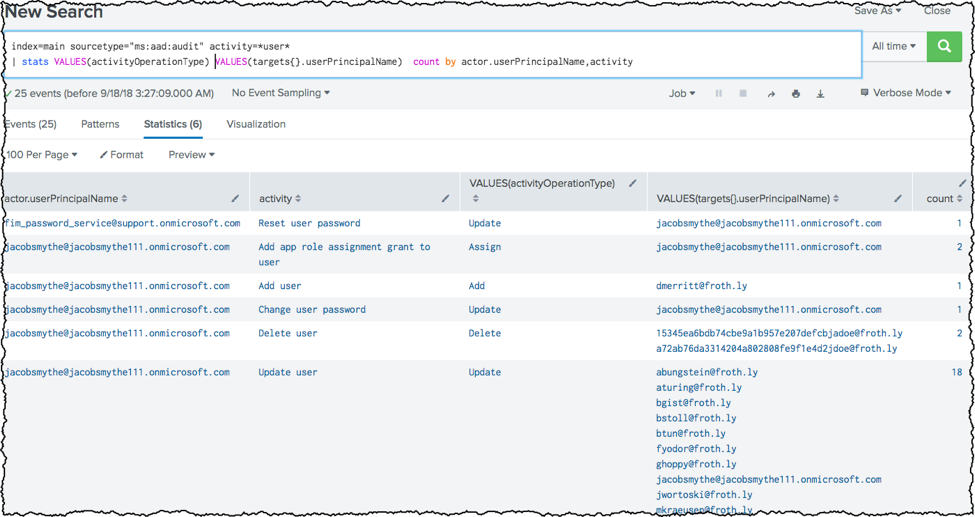Open the Save As dropdown
The image size is (975, 517).
(x=877, y=11)
